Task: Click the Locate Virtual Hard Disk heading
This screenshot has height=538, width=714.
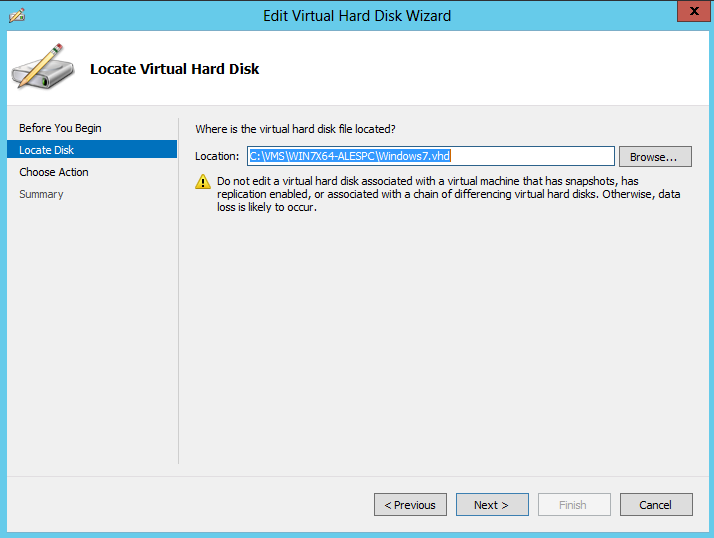Action: 175,69
